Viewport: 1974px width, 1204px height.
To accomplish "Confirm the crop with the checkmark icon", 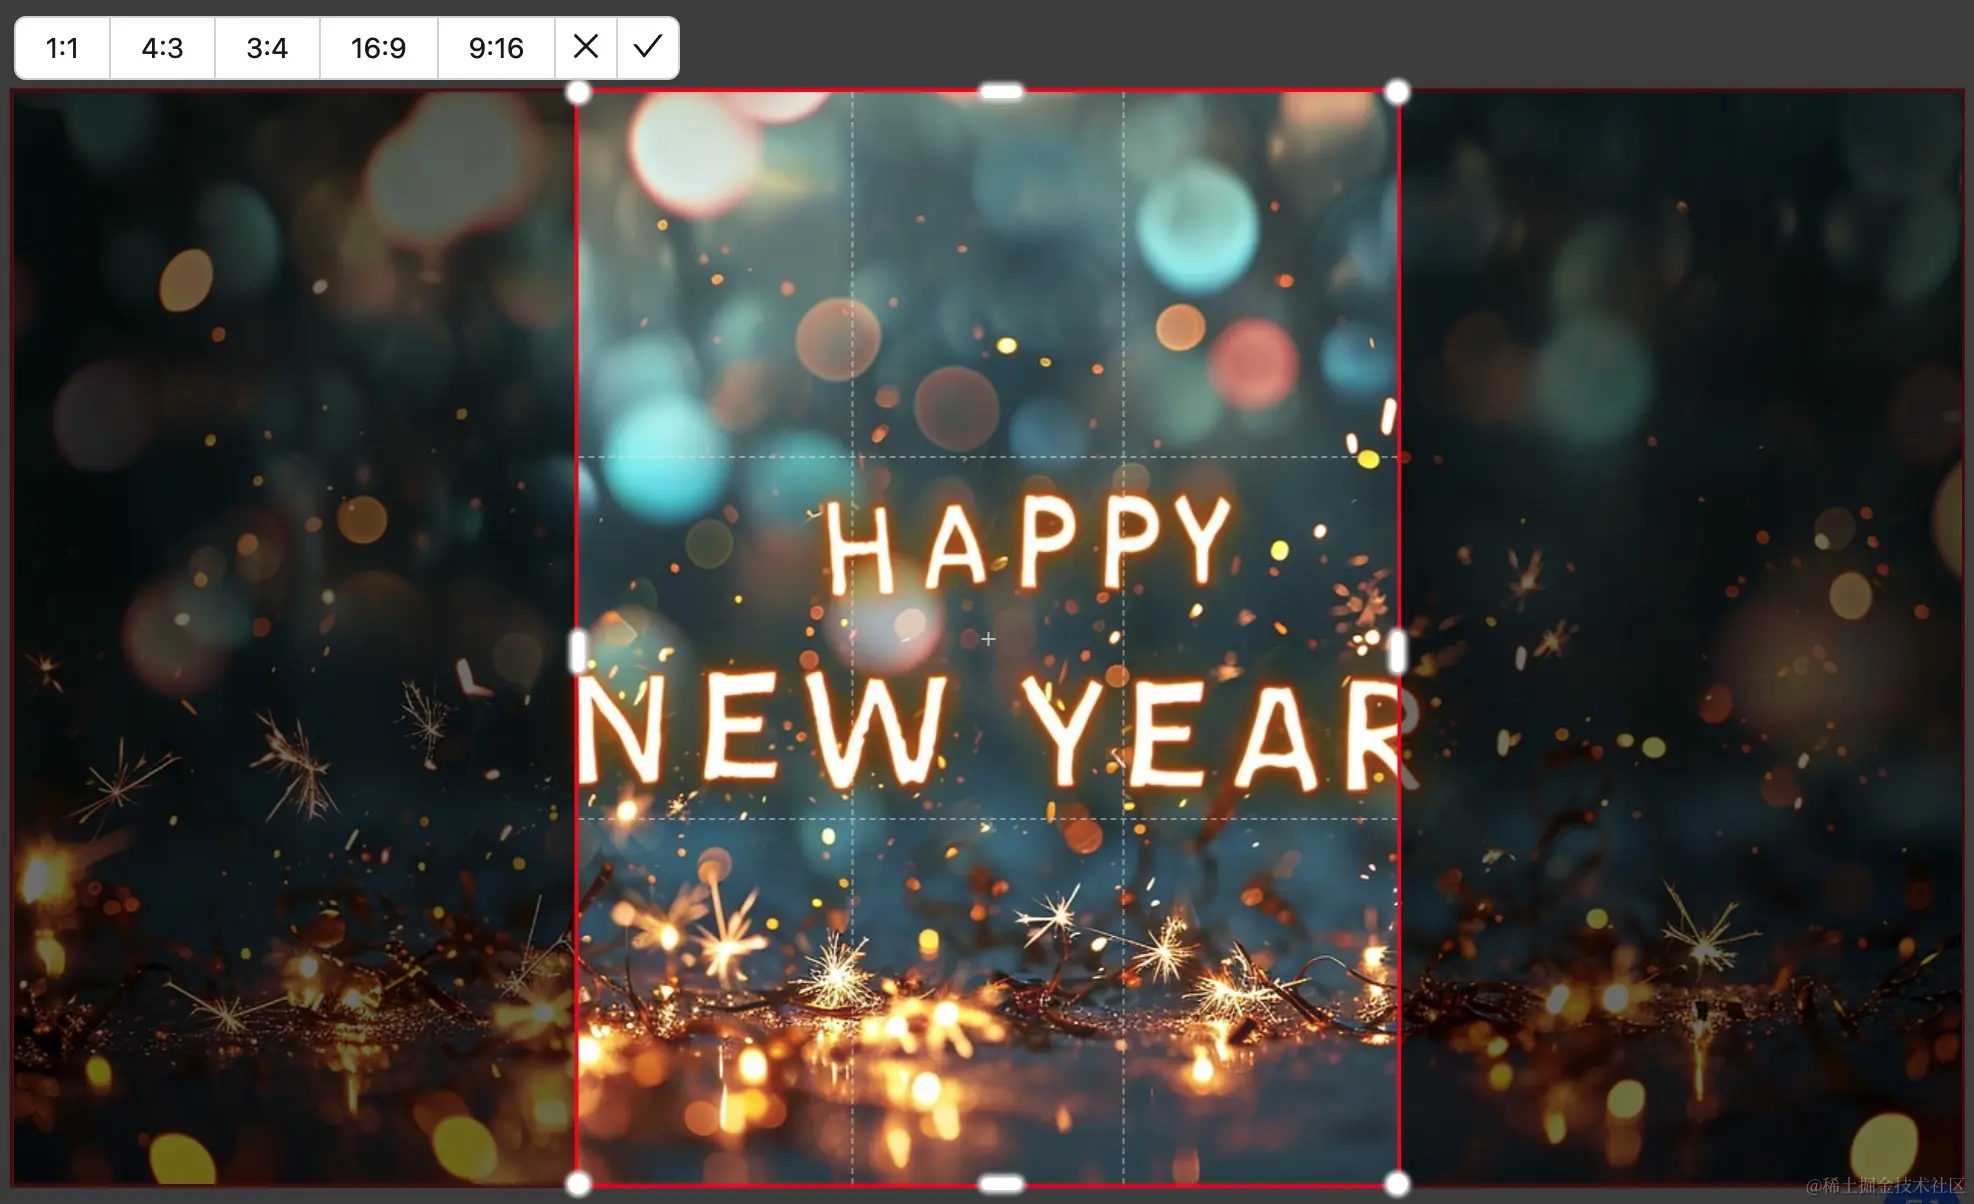I will 648,47.
